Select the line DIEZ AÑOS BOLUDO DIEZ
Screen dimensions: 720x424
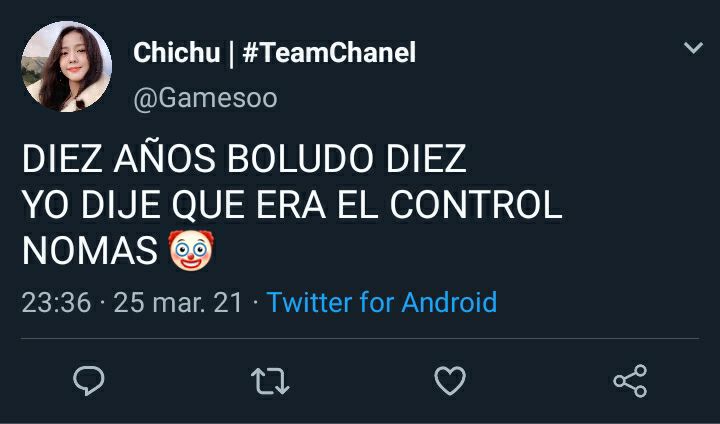(244, 159)
